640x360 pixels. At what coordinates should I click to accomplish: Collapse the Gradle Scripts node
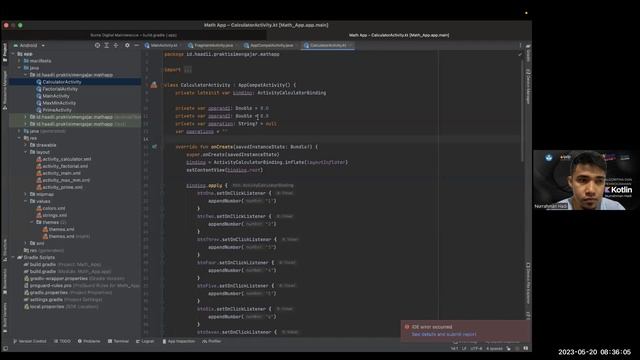[13, 258]
